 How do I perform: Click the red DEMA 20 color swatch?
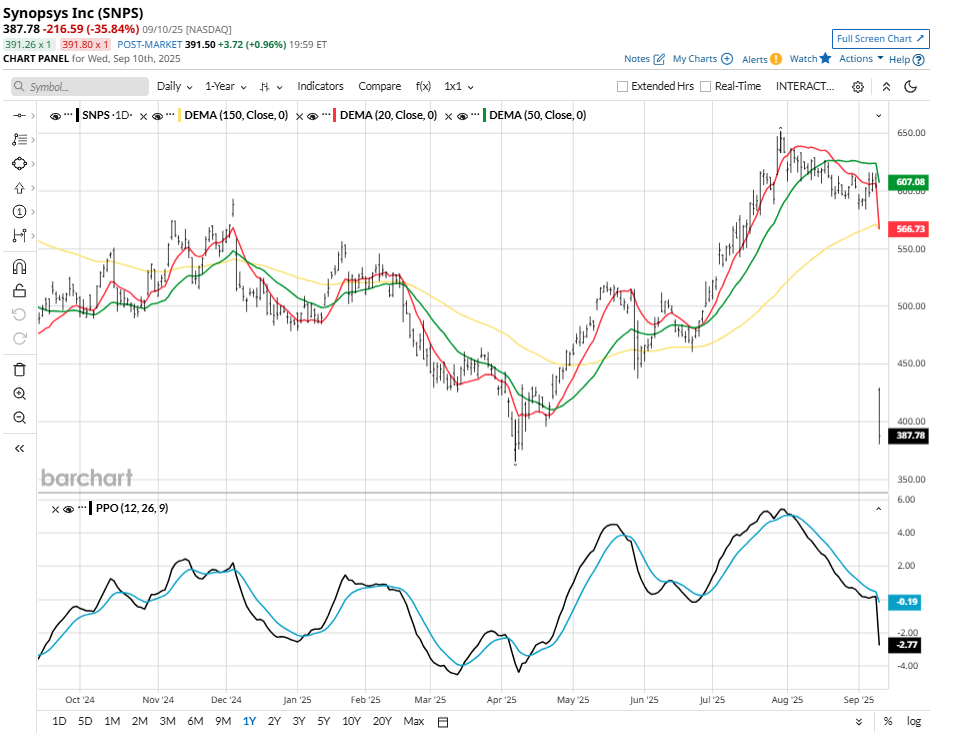tap(335, 115)
